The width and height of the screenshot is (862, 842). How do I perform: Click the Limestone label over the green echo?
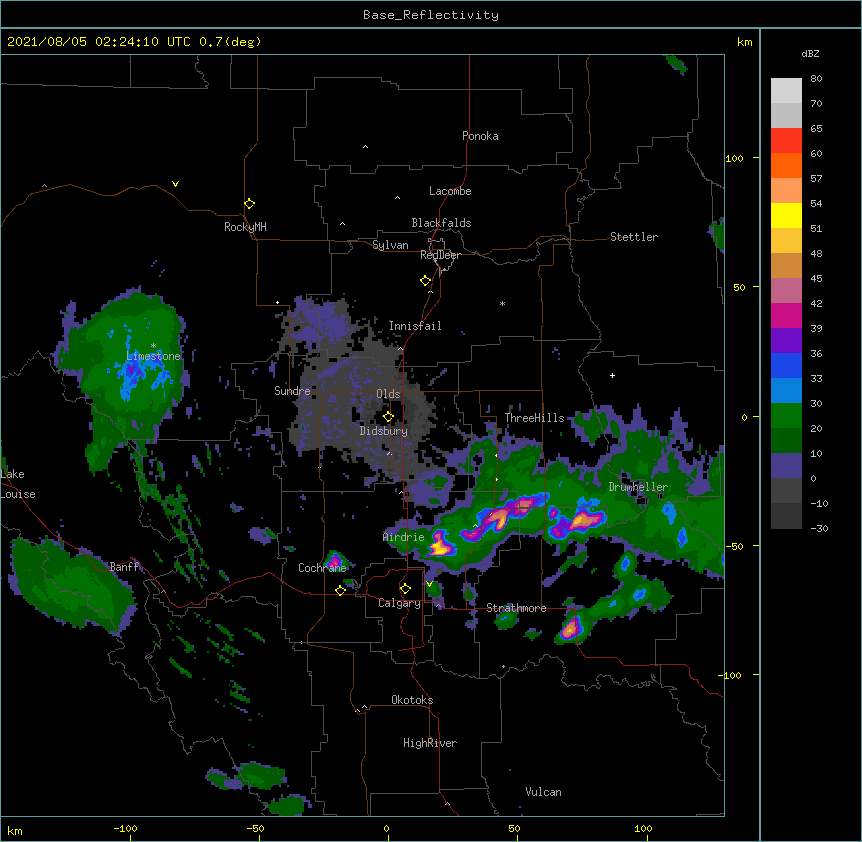click(x=153, y=356)
